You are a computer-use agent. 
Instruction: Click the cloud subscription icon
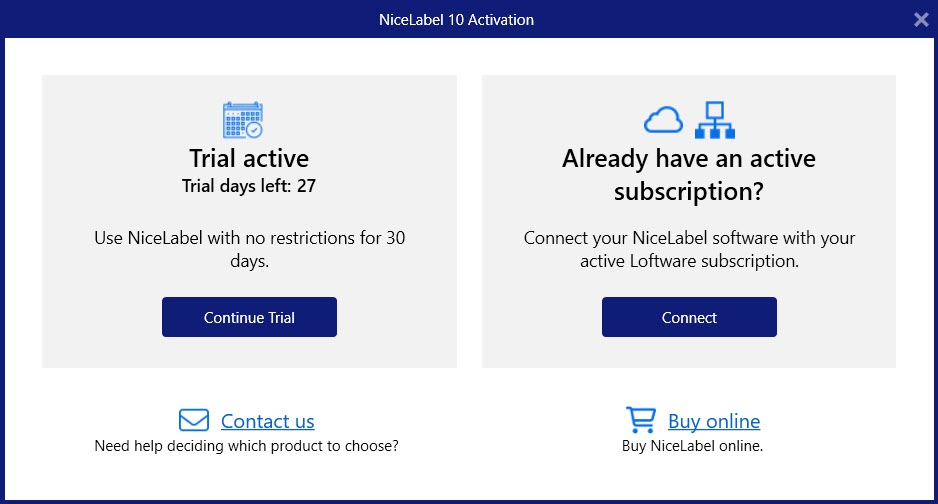663,120
